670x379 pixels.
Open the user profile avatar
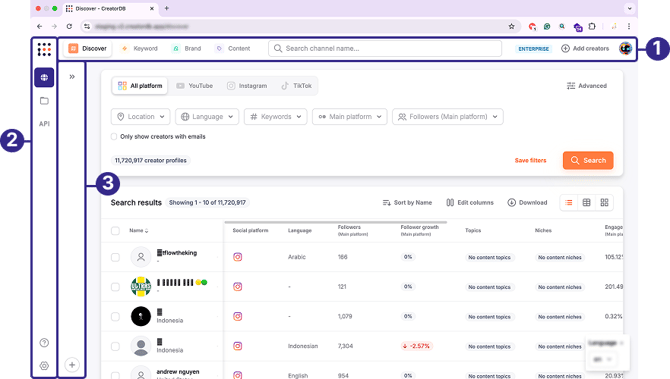pyautogui.click(x=626, y=49)
